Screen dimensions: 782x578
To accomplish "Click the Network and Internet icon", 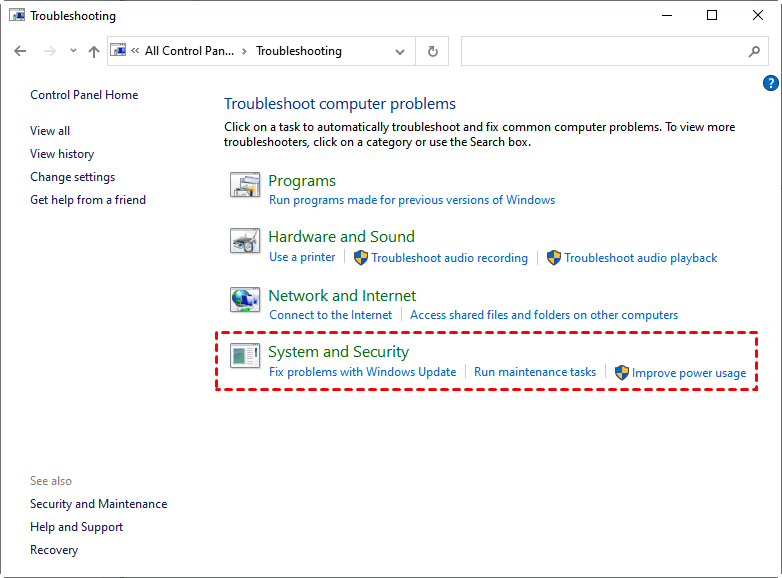I will tap(245, 300).
